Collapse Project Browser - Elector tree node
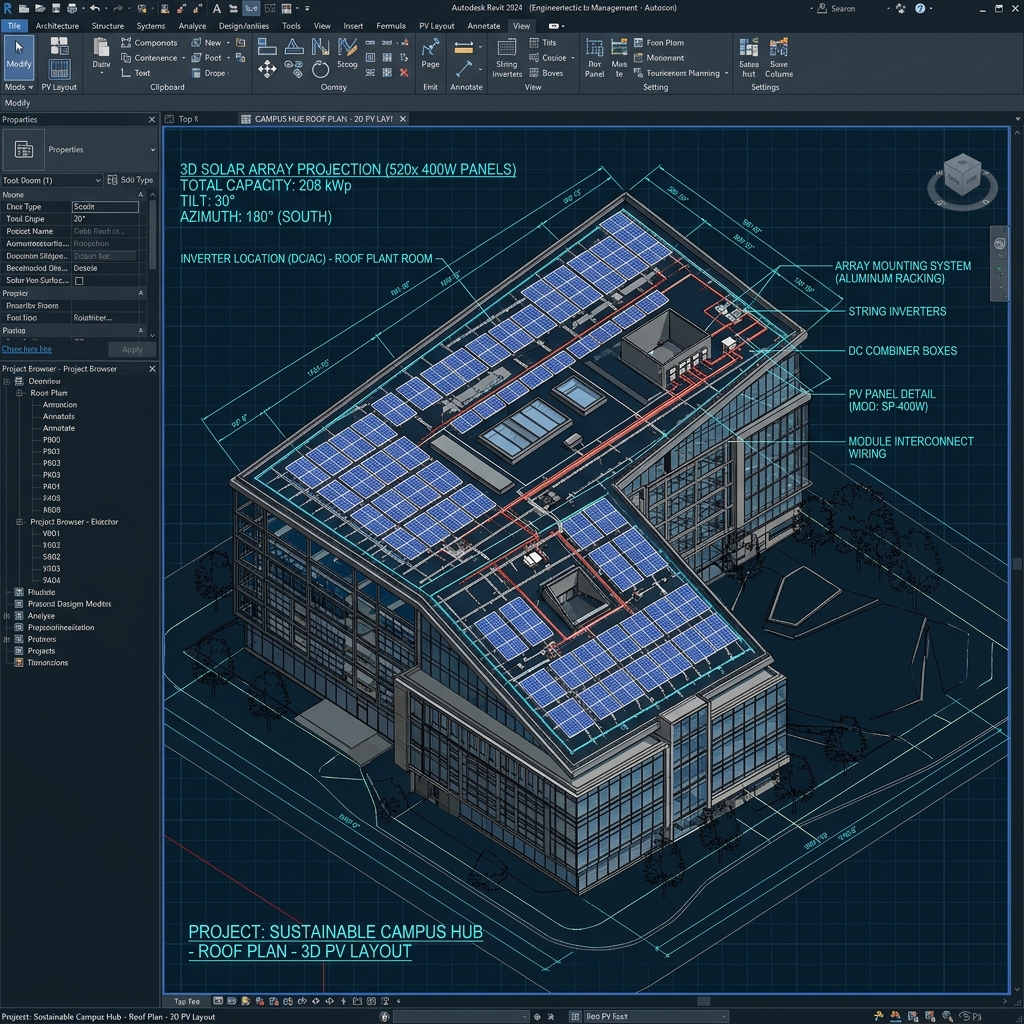The width and height of the screenshot is (1024, 1024). [x=19, y=522]
